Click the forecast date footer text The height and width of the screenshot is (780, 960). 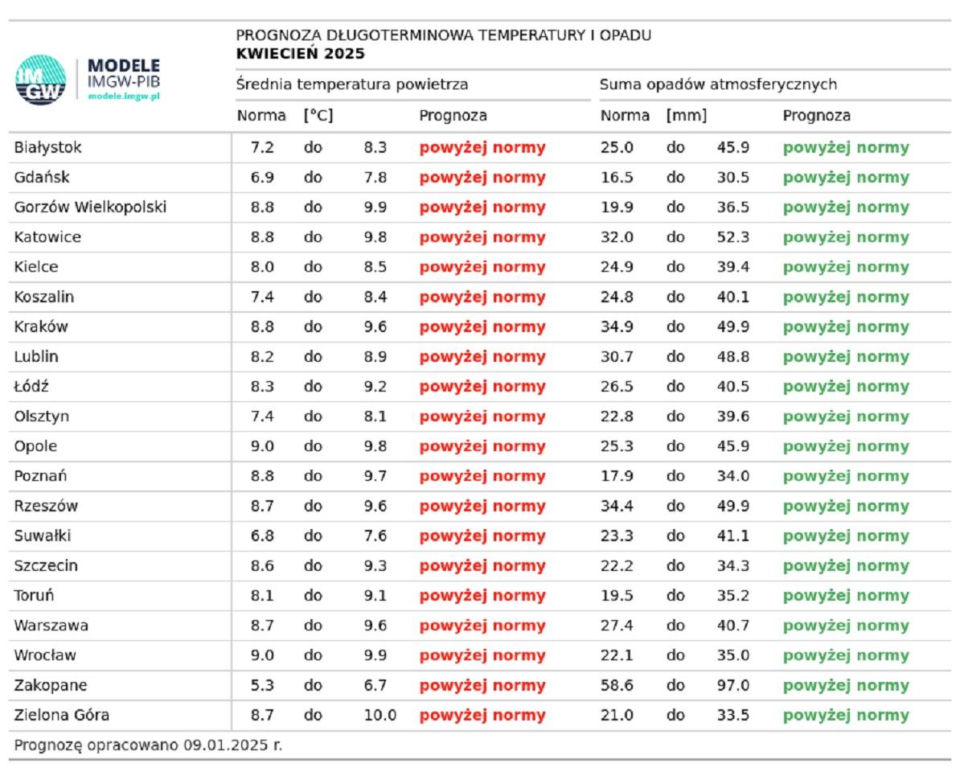(x=148, y=745)
